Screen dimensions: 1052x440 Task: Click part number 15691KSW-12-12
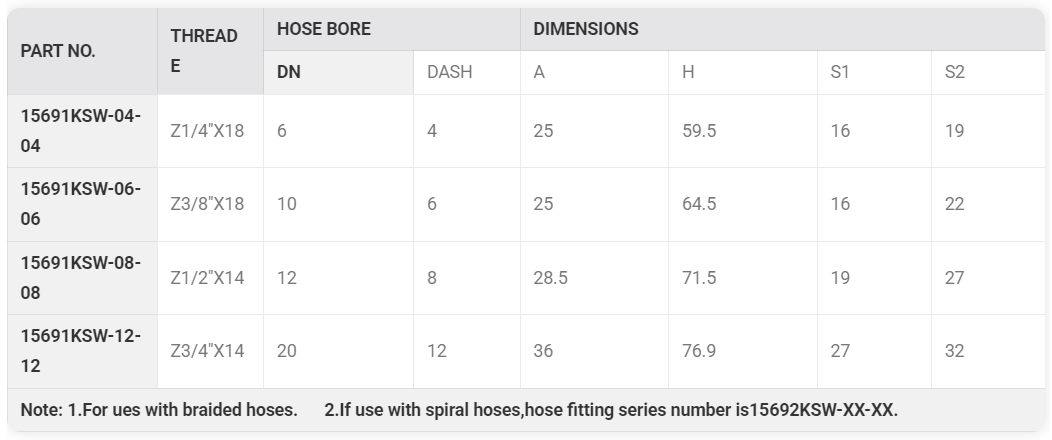pos(81,351)
